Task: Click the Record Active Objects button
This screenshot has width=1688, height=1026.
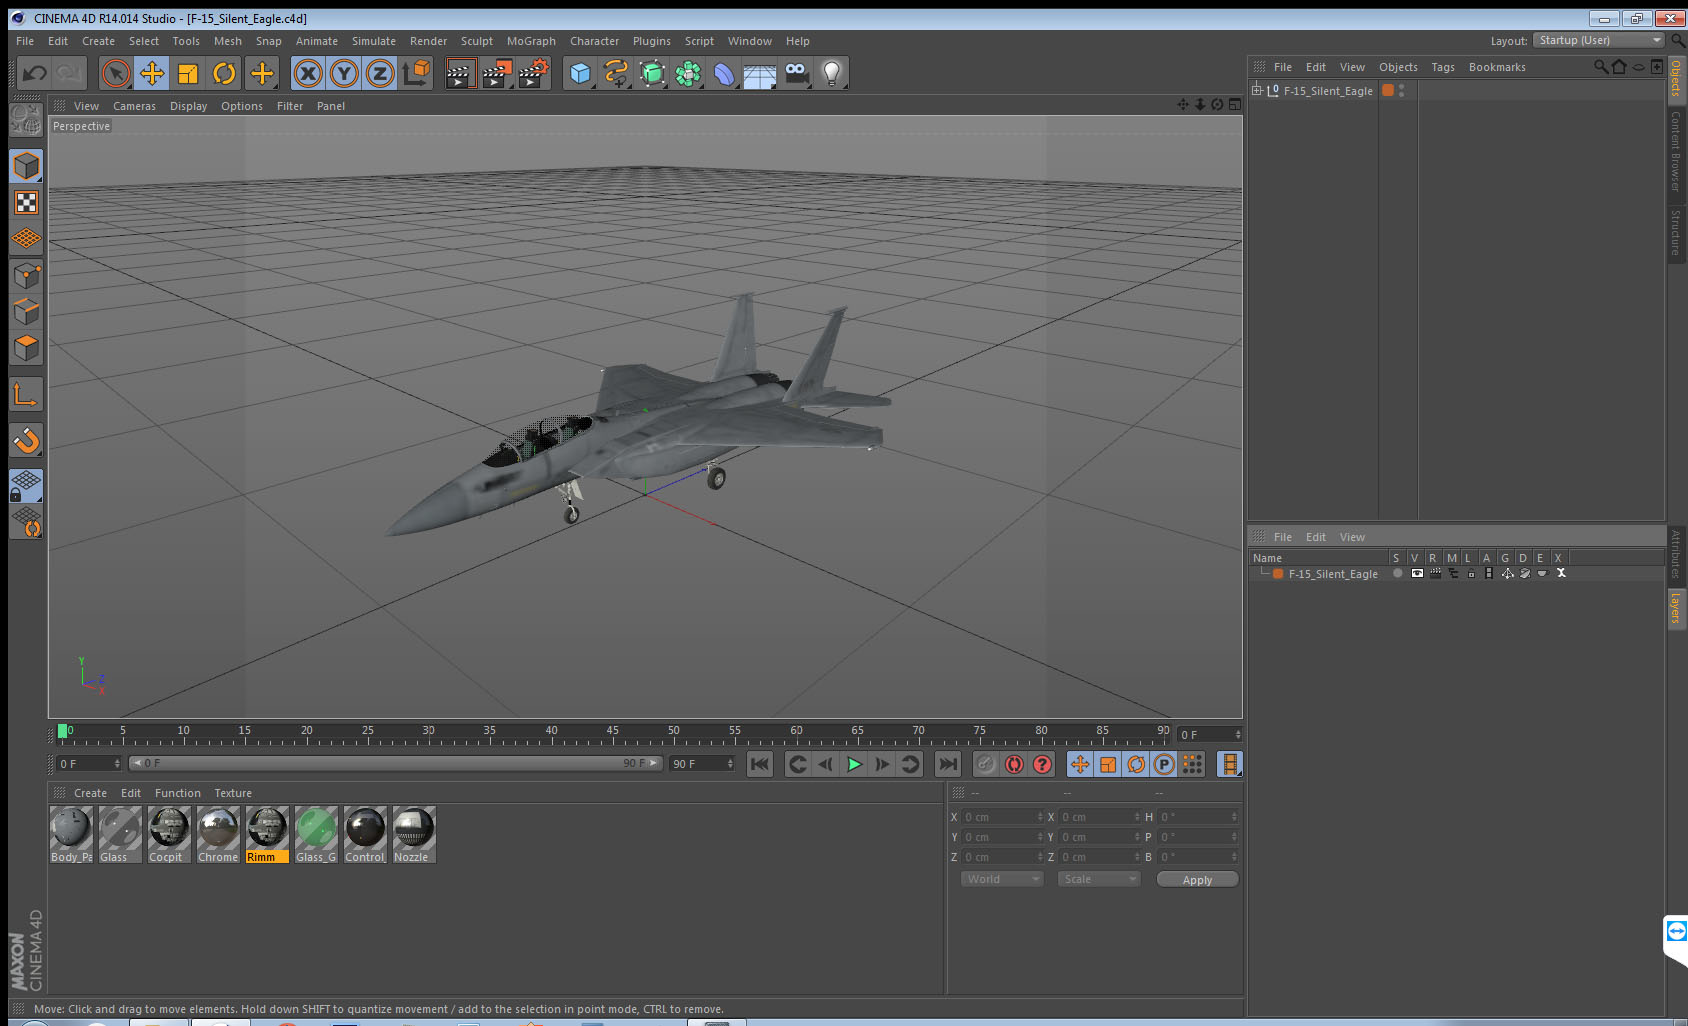Action: pos(986,764)
